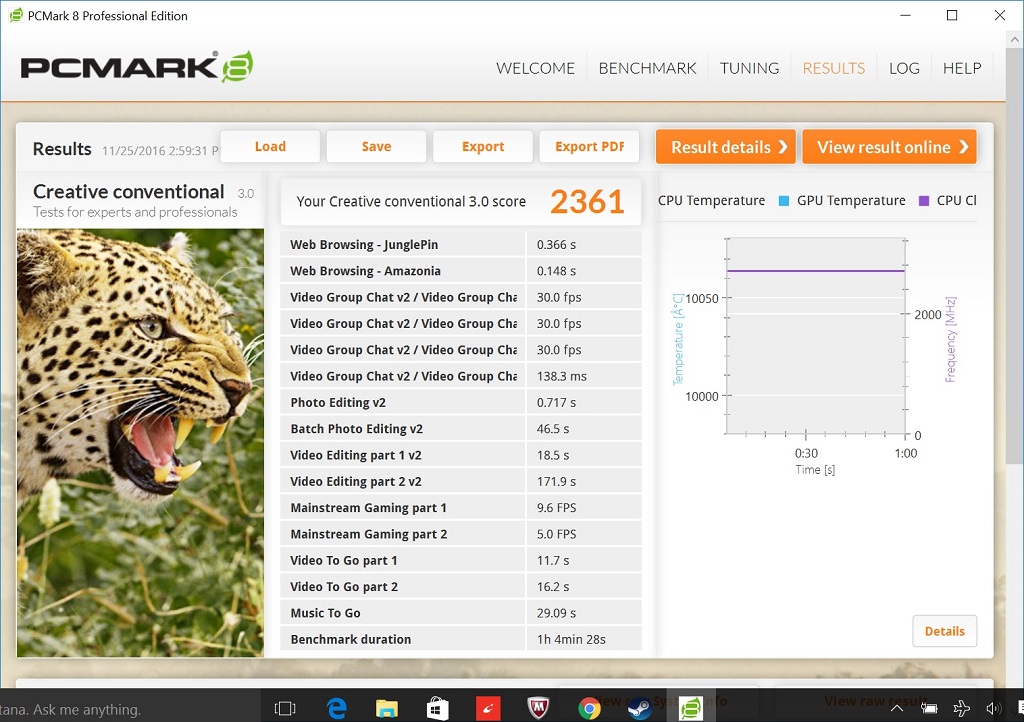1024x722 pixels.
Task: Select 'Web Browsing - Amazonia' row label
Action: [365, 271]
